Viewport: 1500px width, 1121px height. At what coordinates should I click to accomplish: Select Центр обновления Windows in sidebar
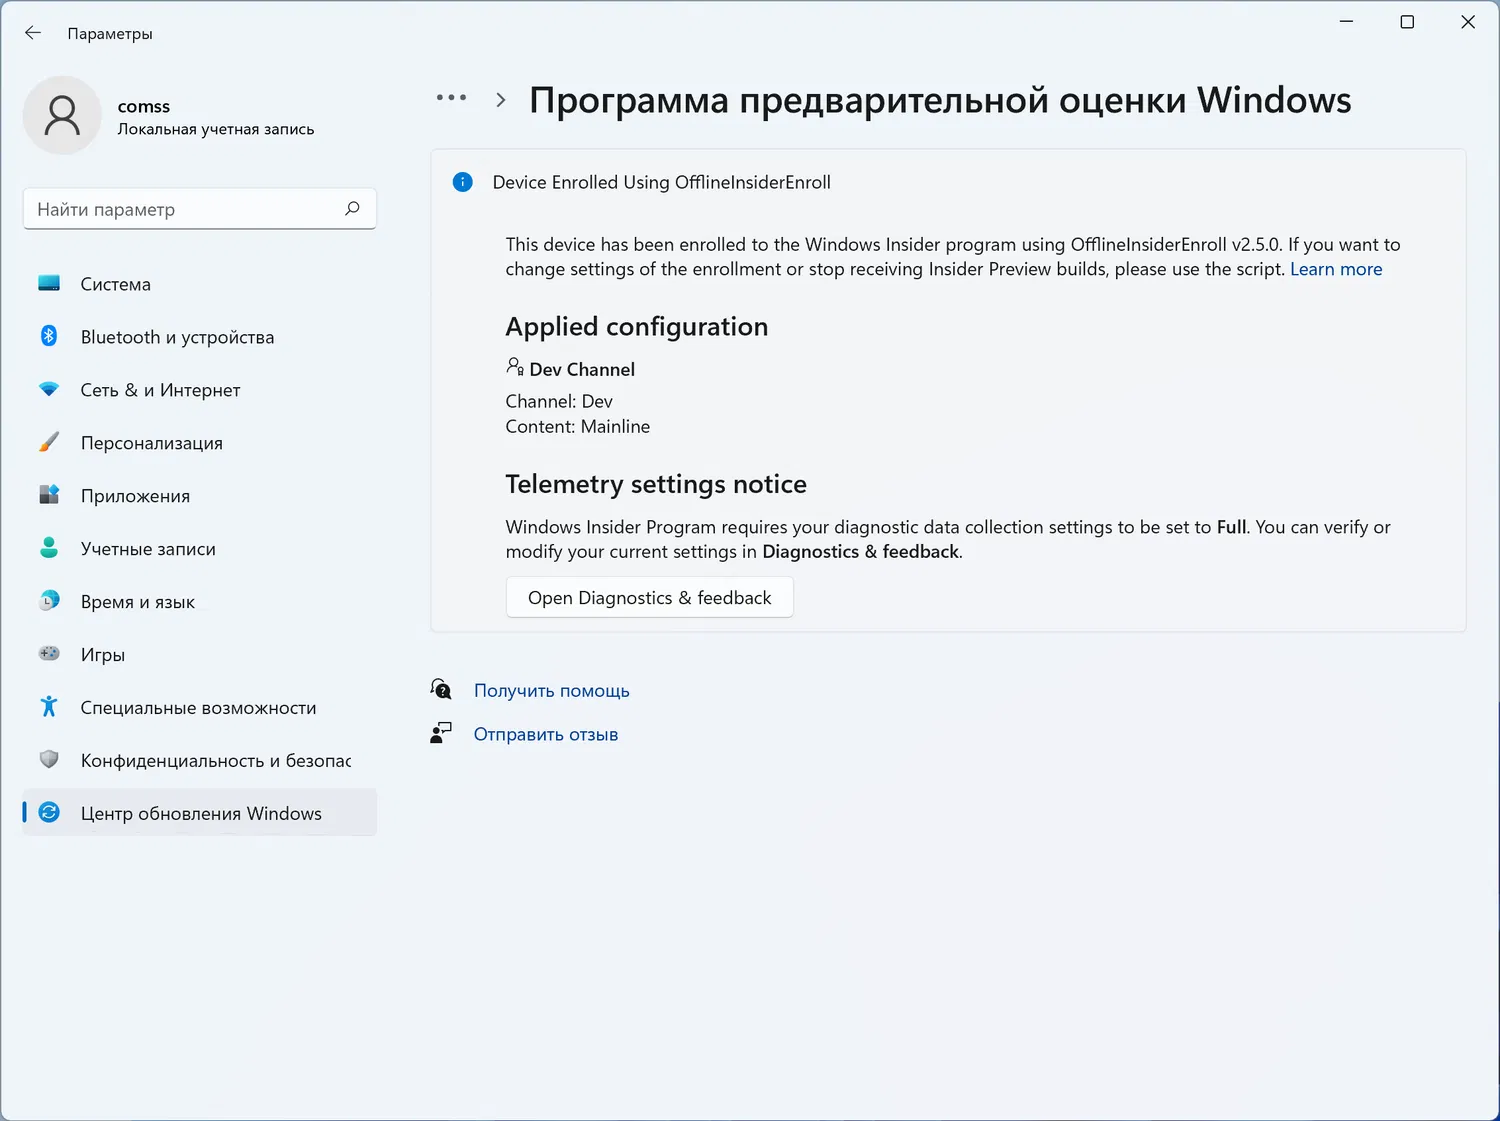click(200, 814)
